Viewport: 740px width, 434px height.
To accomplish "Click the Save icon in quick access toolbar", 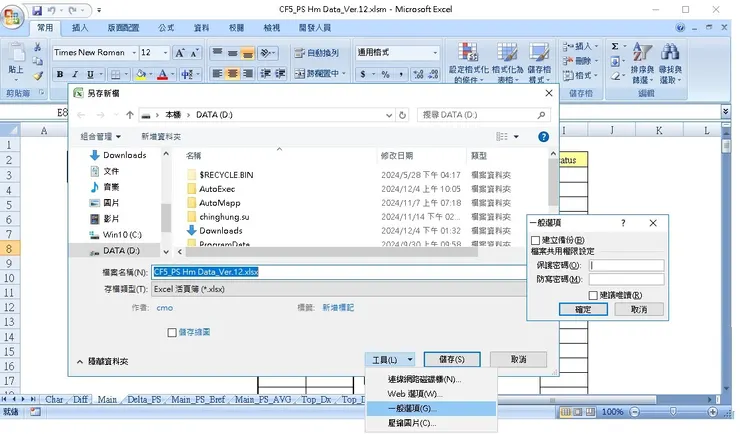I will (37, 10).
